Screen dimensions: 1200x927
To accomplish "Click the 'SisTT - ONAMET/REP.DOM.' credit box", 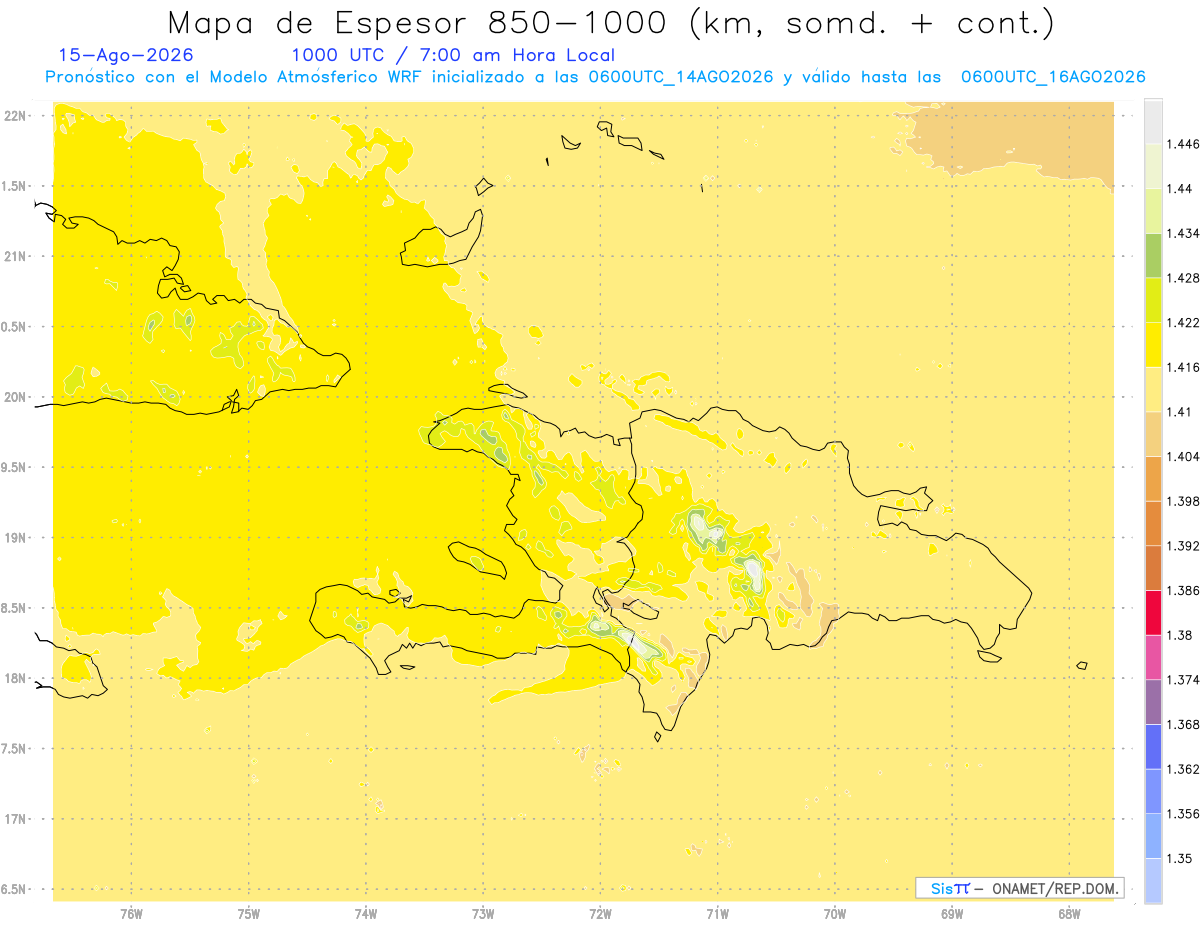I will point(1020,888).
